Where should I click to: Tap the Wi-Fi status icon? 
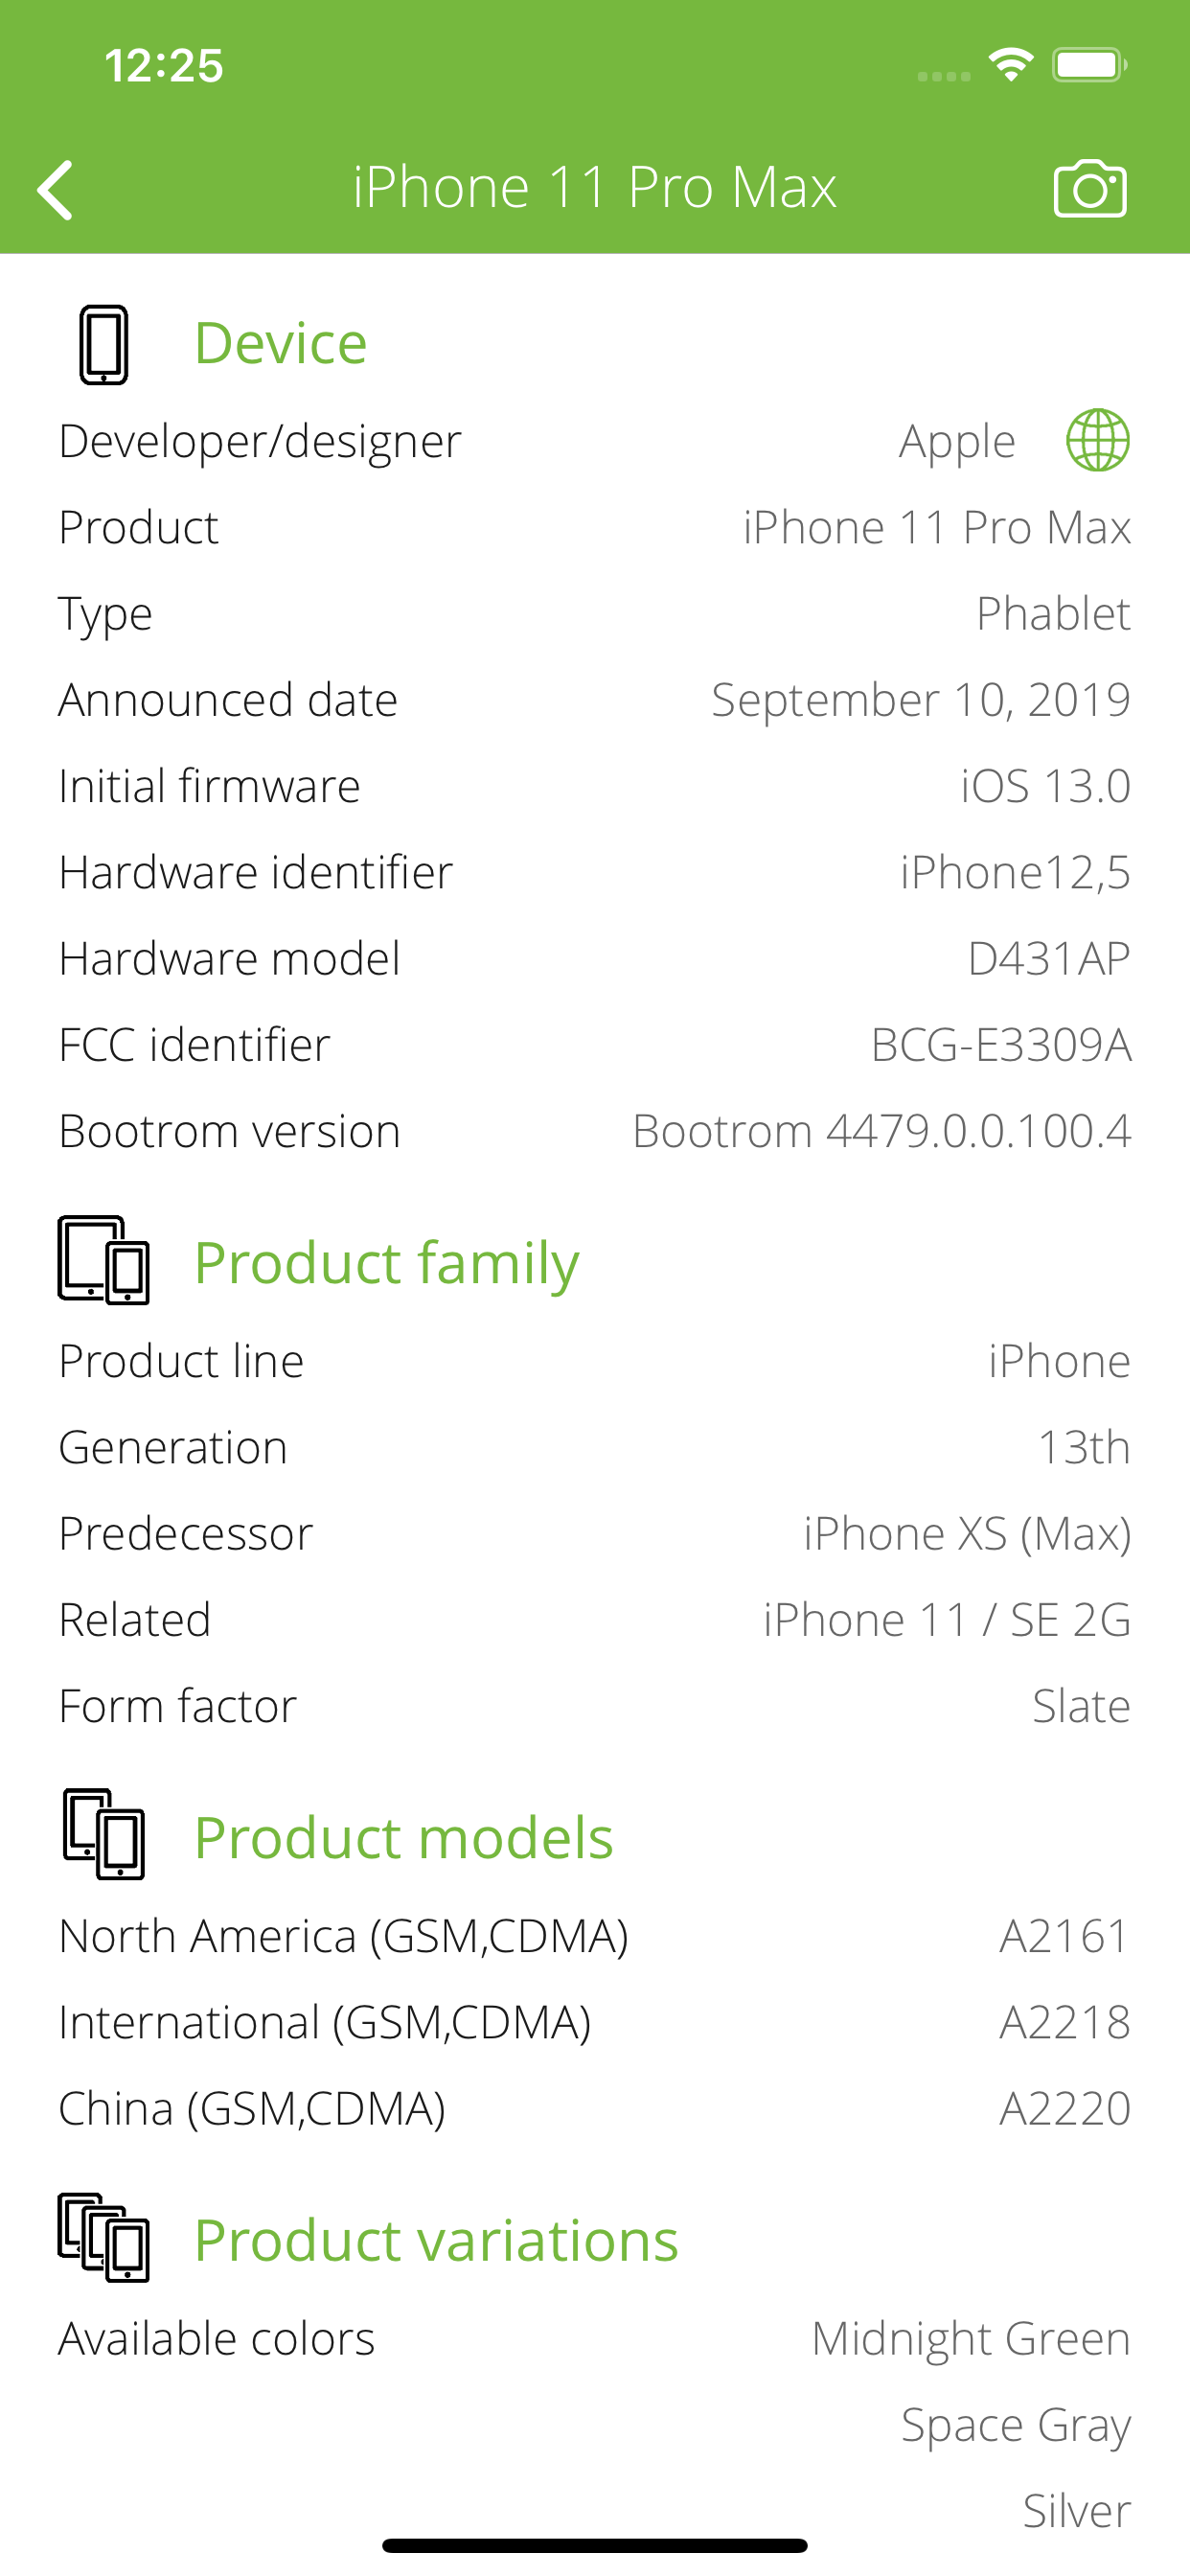pos(1010,66)
